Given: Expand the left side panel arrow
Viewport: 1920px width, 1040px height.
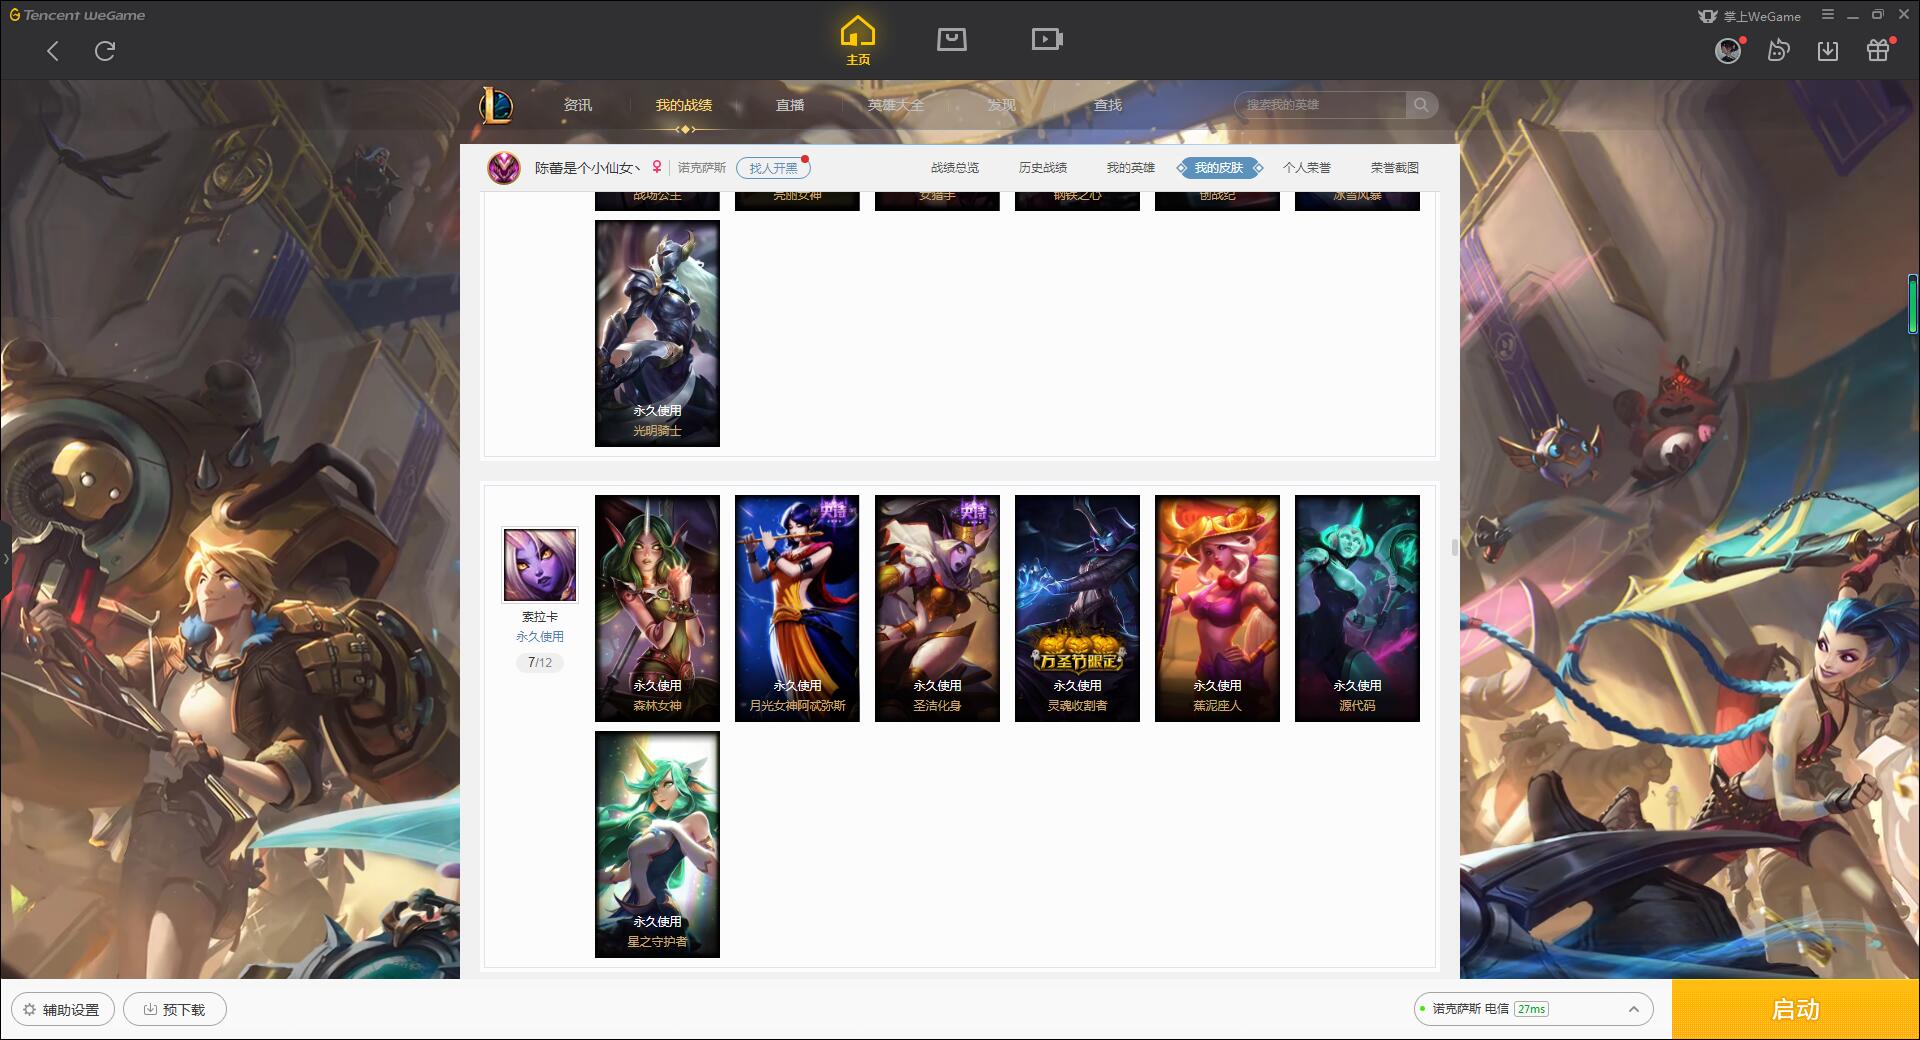Looking at the screenshot, I should click(5, 558).
